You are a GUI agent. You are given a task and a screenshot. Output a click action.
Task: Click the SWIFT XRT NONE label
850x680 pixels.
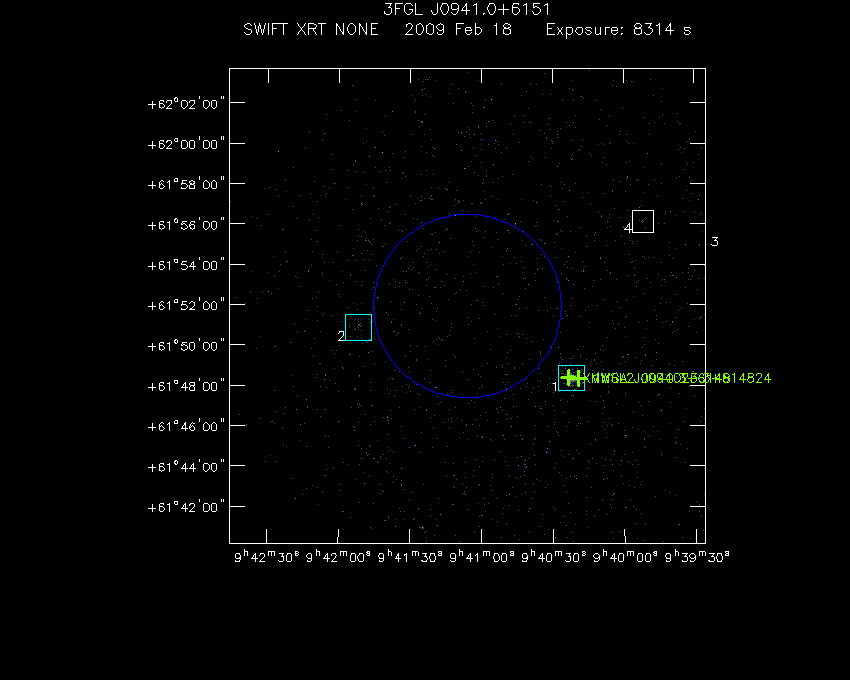point(311,29)
